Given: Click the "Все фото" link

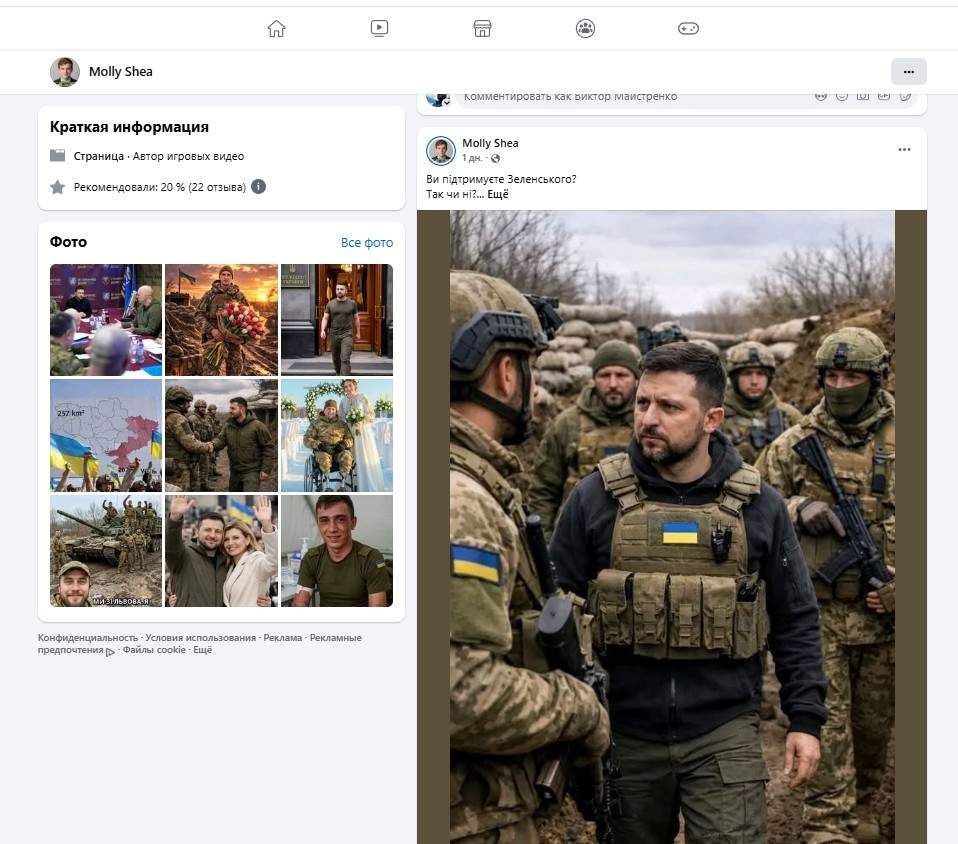Looking at the screenshot, I should coord(366,243).
